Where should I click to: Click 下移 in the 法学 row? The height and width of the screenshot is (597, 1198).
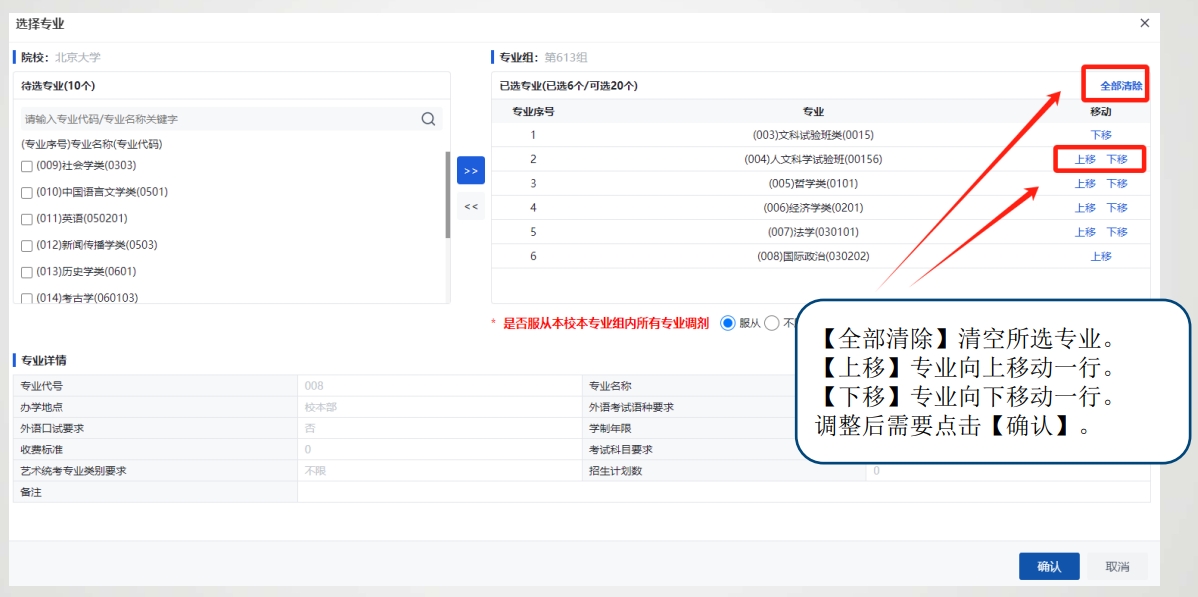[1117, 232]
